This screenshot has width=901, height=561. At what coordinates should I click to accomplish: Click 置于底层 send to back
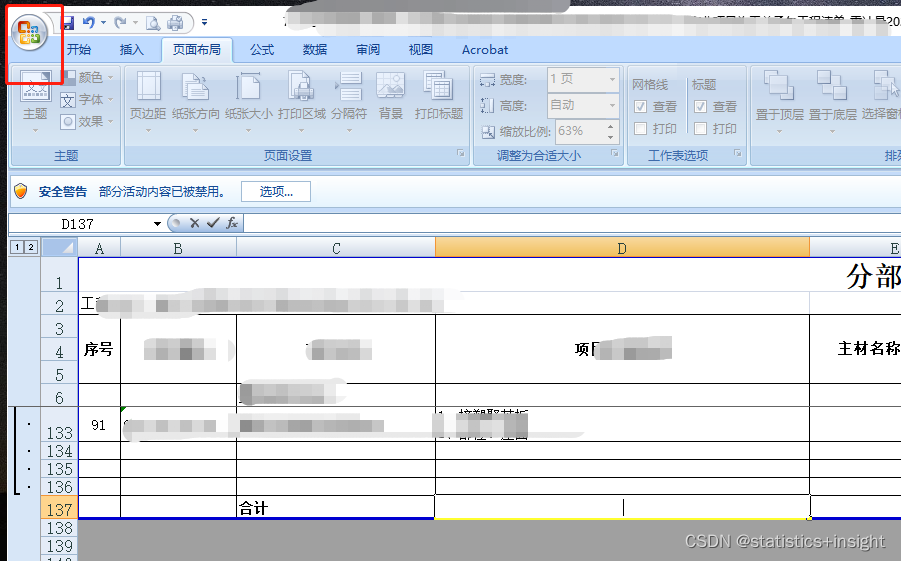click(x=833, y=102)
